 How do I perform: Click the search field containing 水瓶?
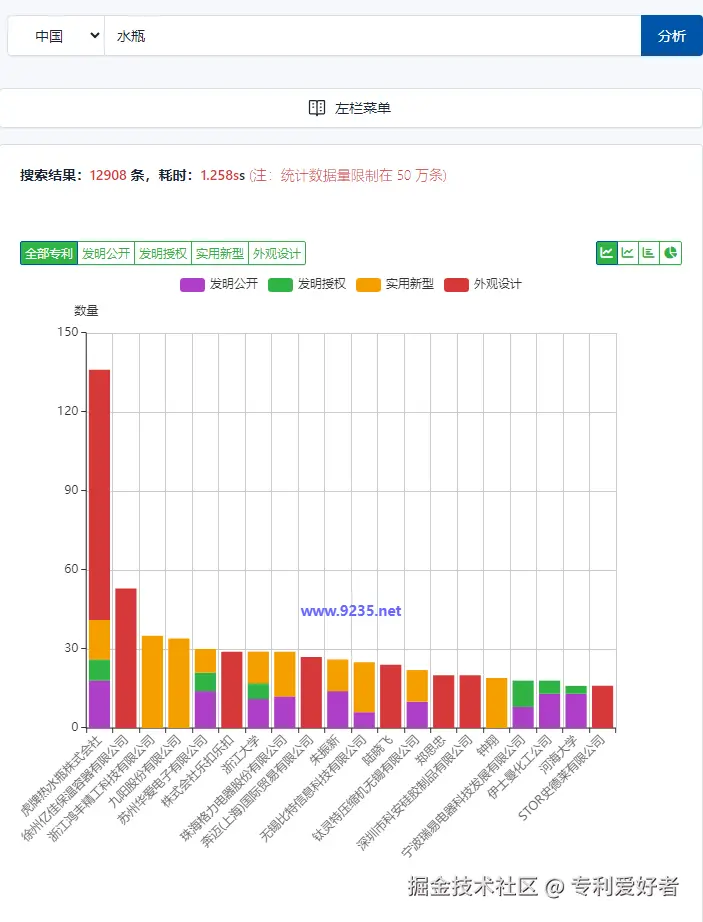300,35
